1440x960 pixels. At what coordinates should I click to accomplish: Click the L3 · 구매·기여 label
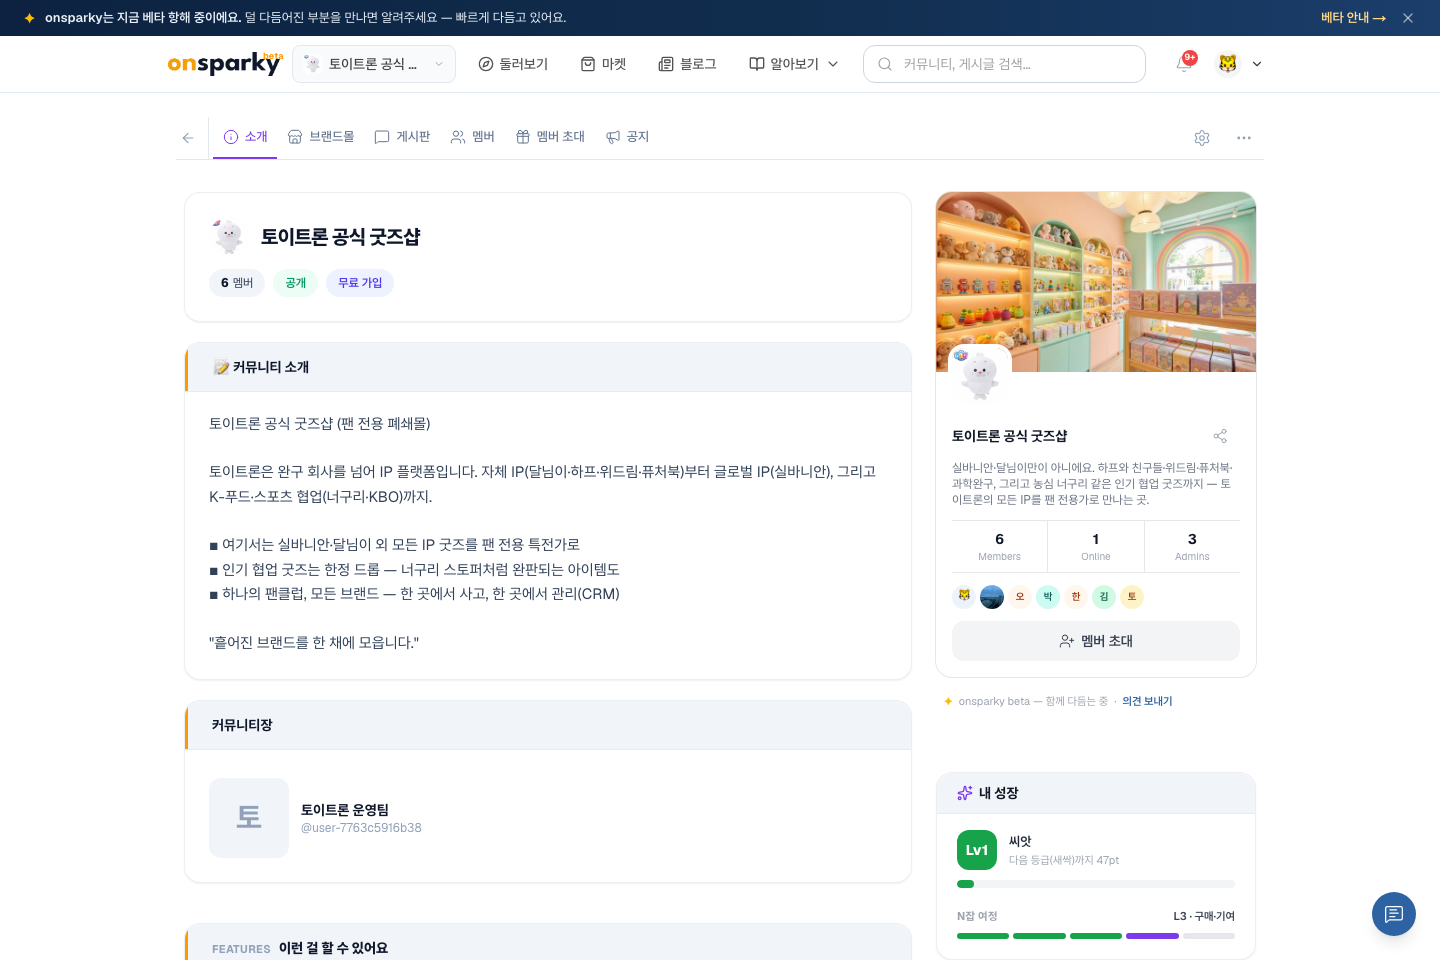pyautogui.click(x=1204, y=916)
